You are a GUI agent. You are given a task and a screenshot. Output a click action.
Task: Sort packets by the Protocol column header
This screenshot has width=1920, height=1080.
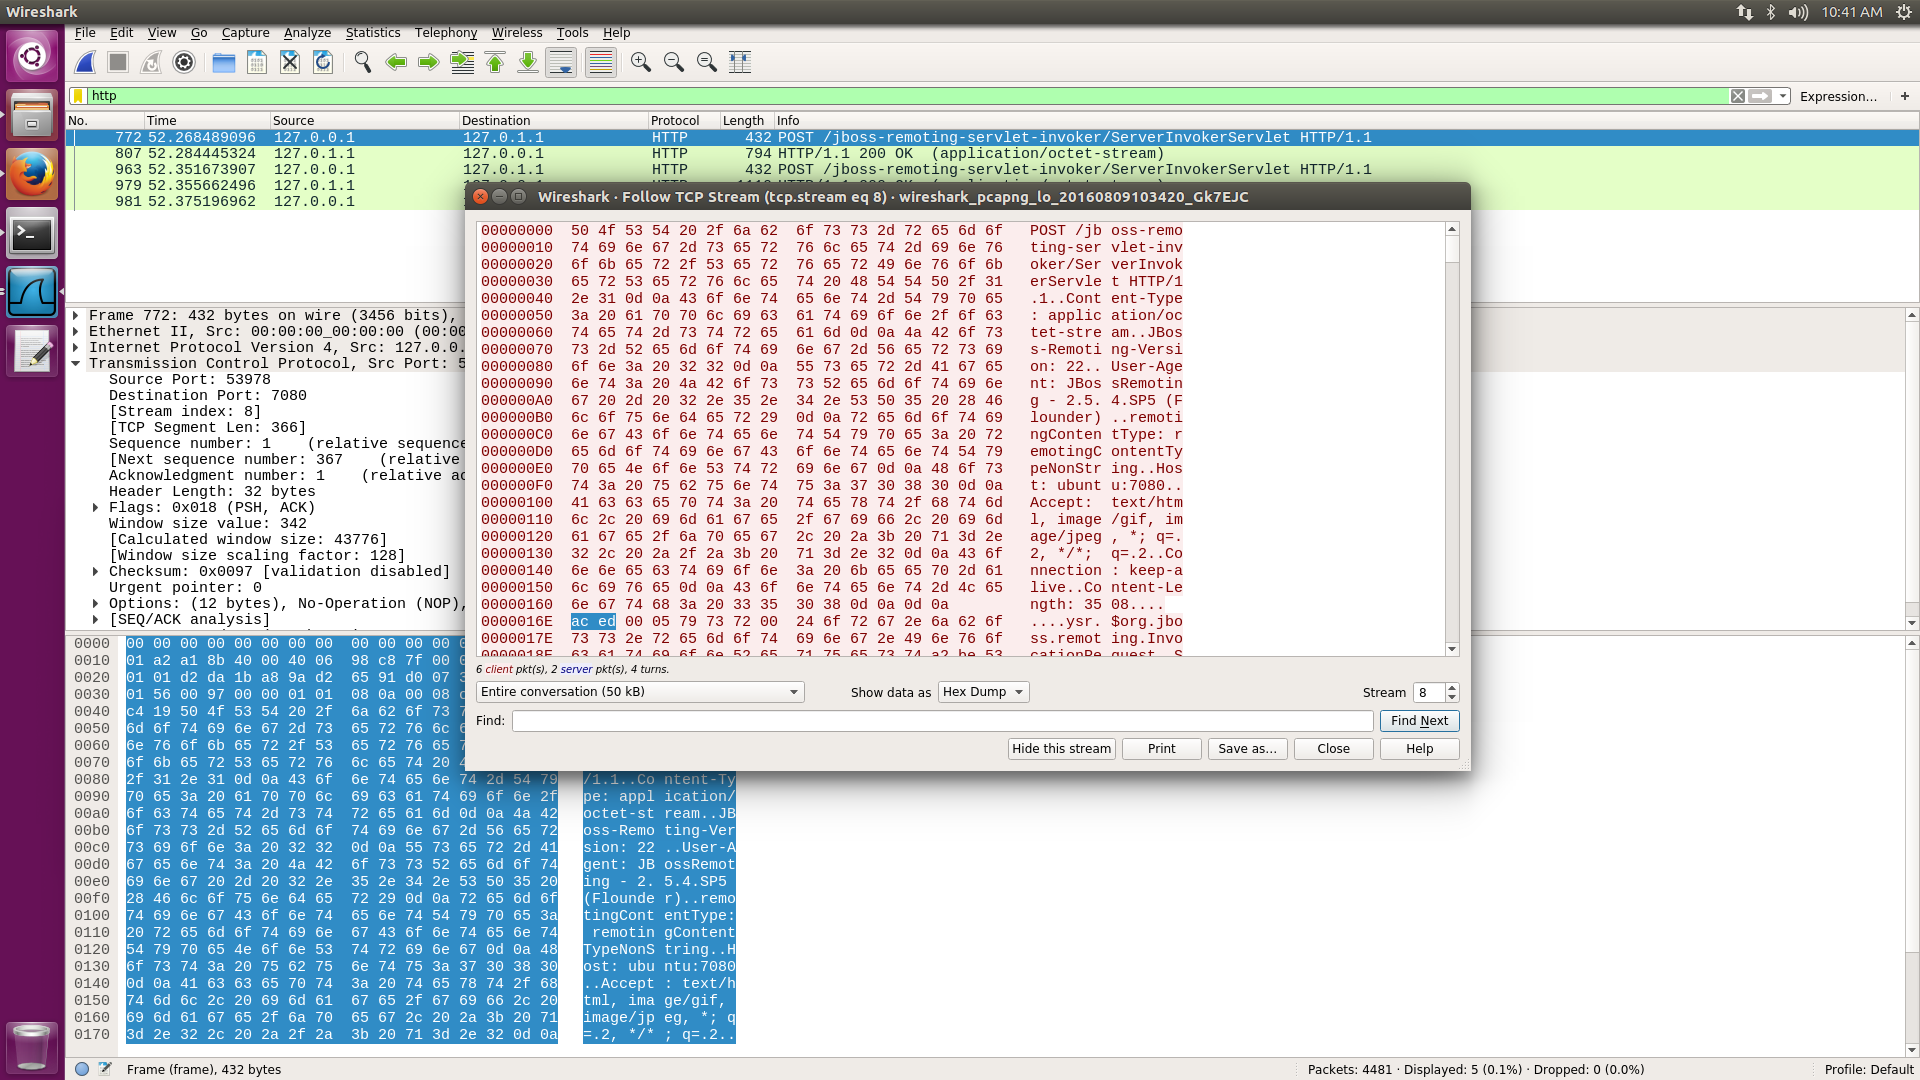(683, 120)
